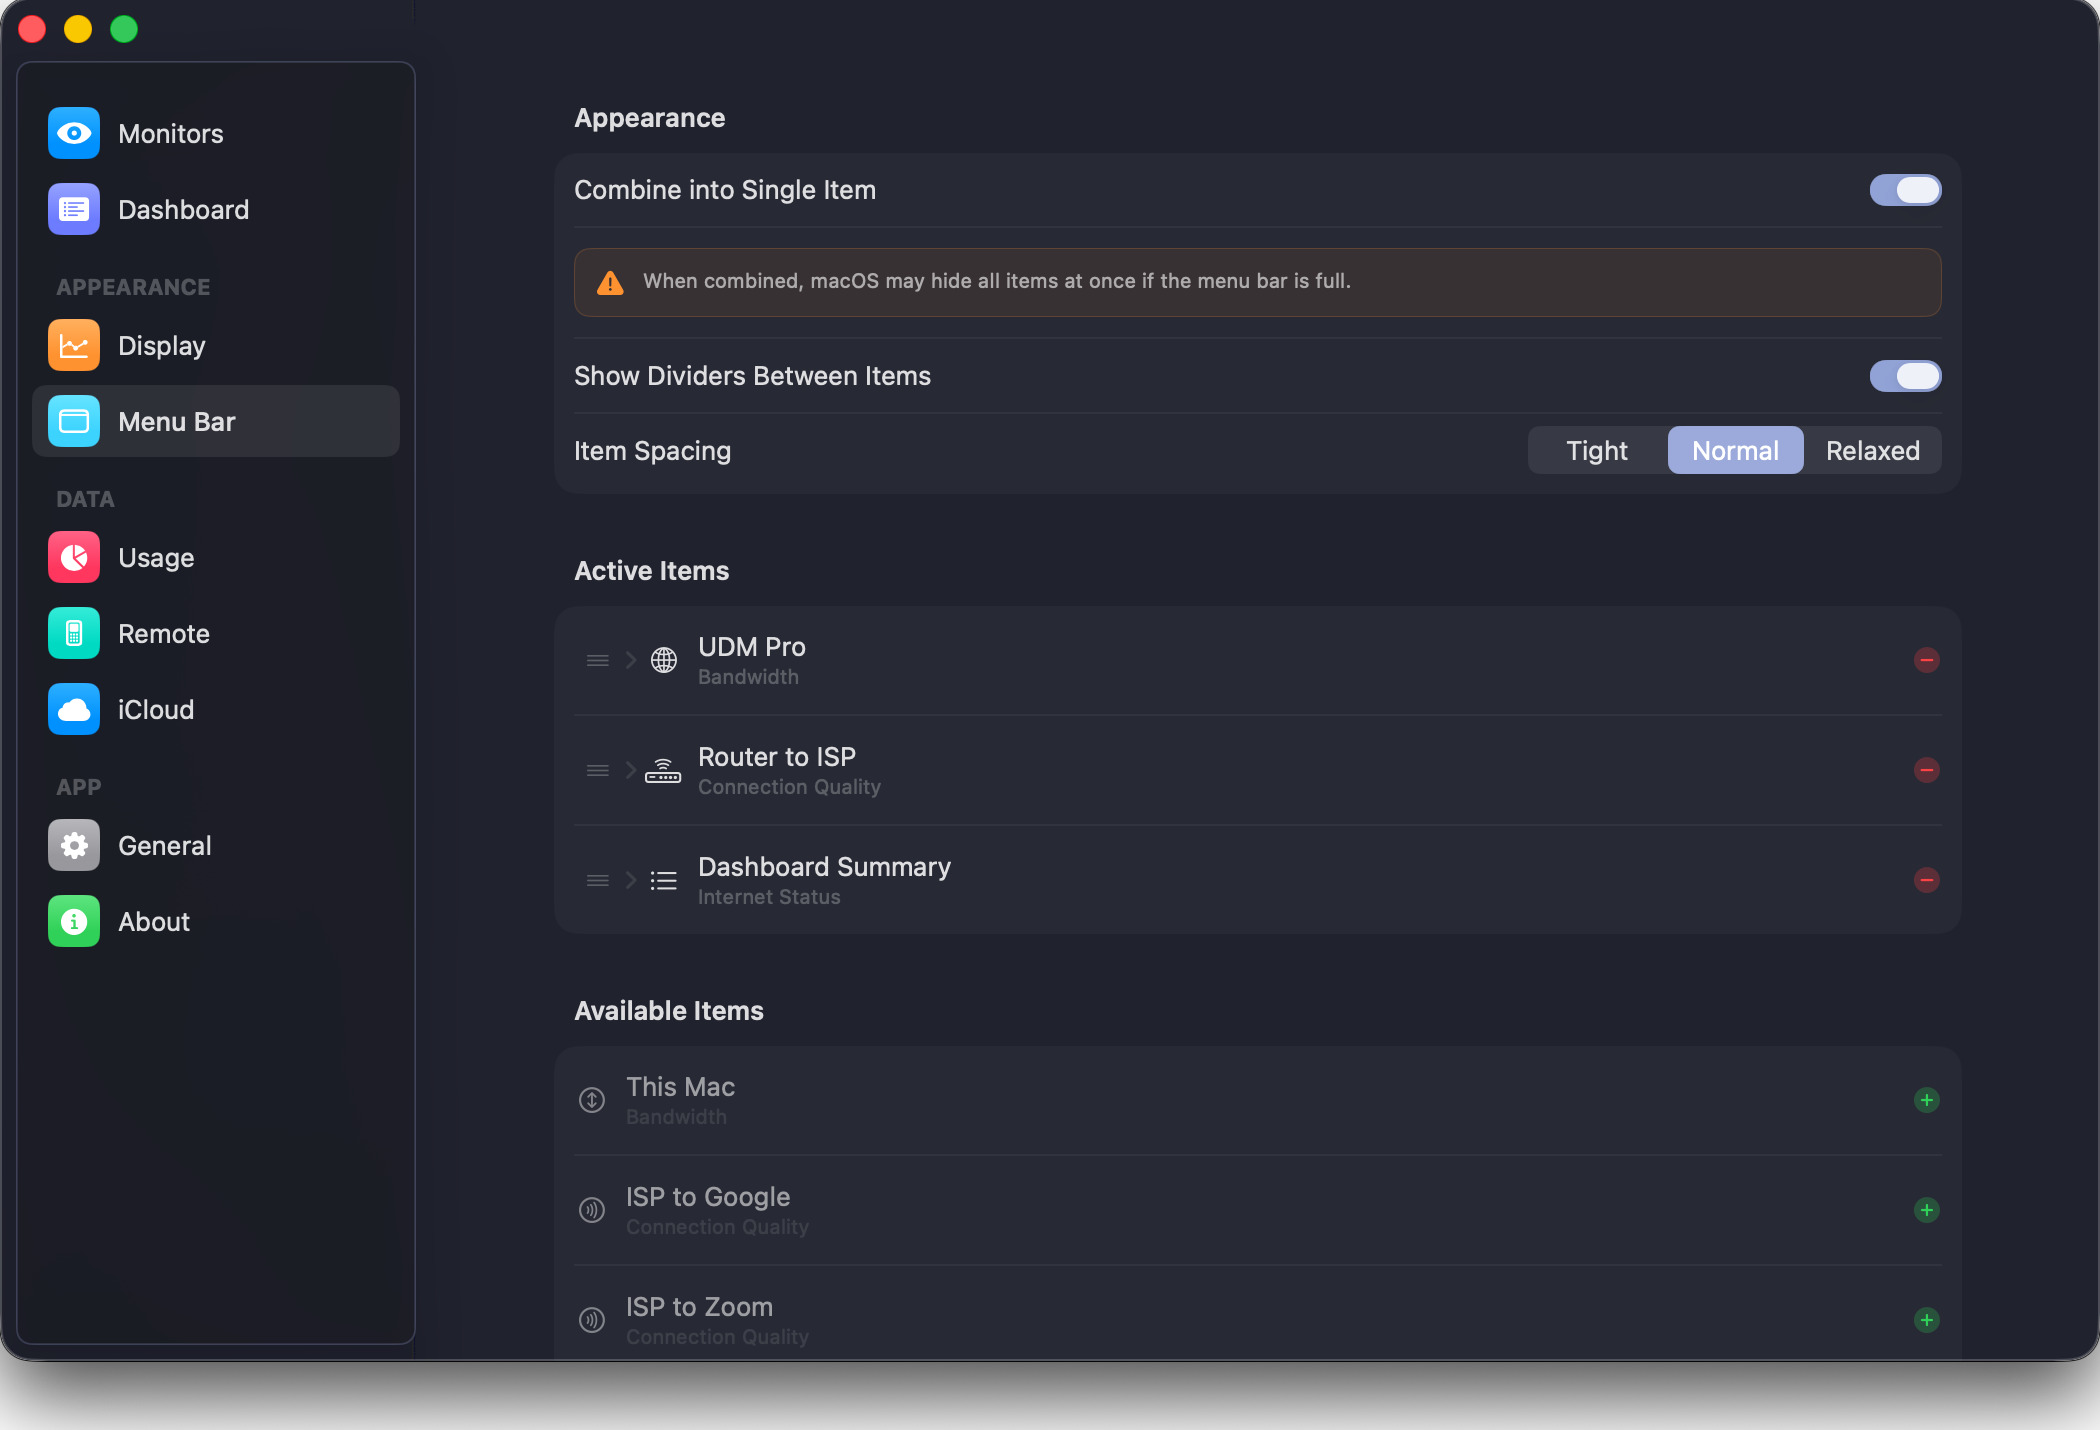The image size is (2100, 1430).
Task: Expand the Router to ISP chevron
Action: (631, 770)
